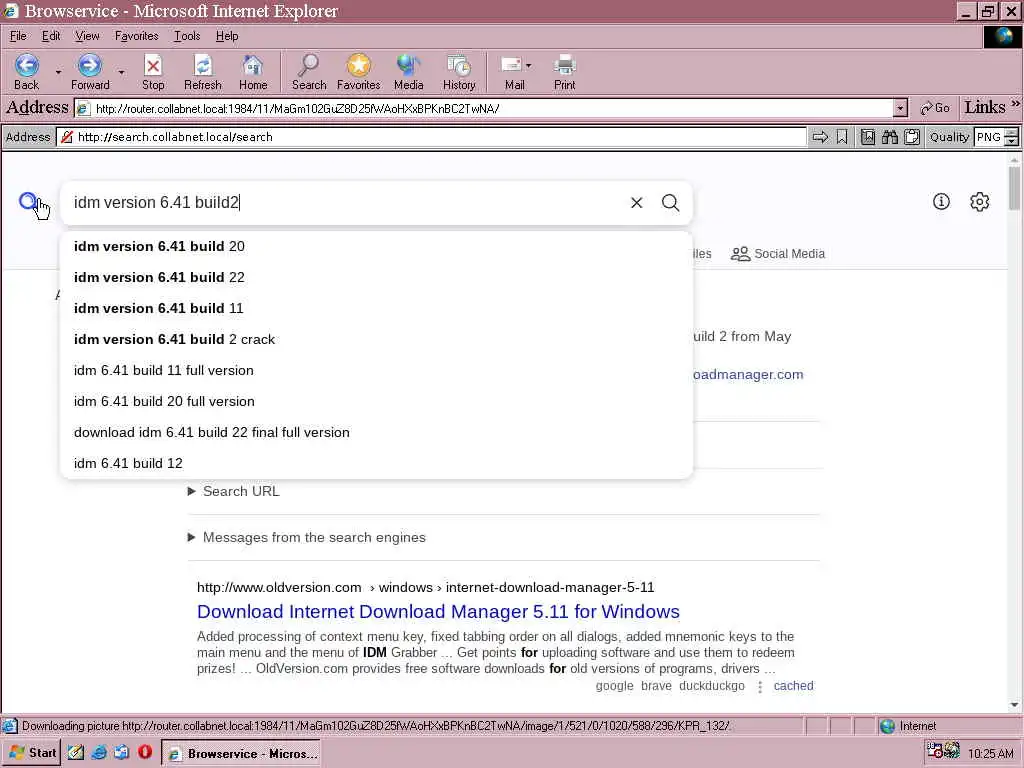Choose suggestion 'idm 6.41 build 12'
Screen dimensions: 1024x768
[x=376, y=463]
